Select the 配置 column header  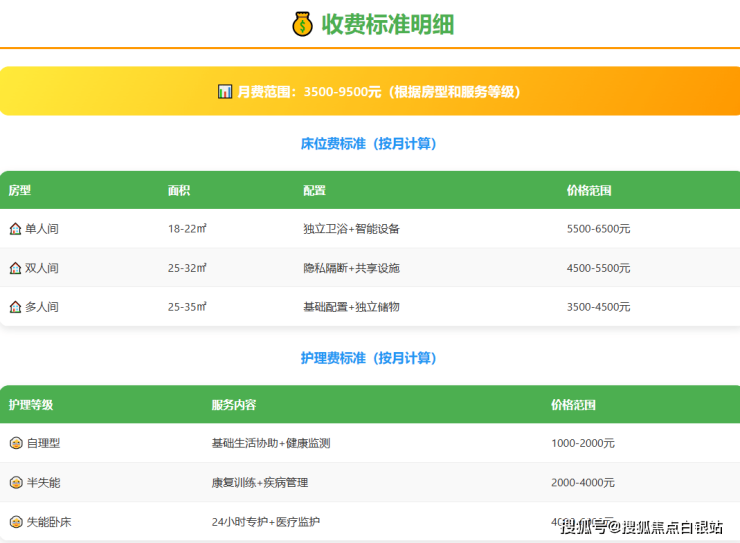point(314,190)
